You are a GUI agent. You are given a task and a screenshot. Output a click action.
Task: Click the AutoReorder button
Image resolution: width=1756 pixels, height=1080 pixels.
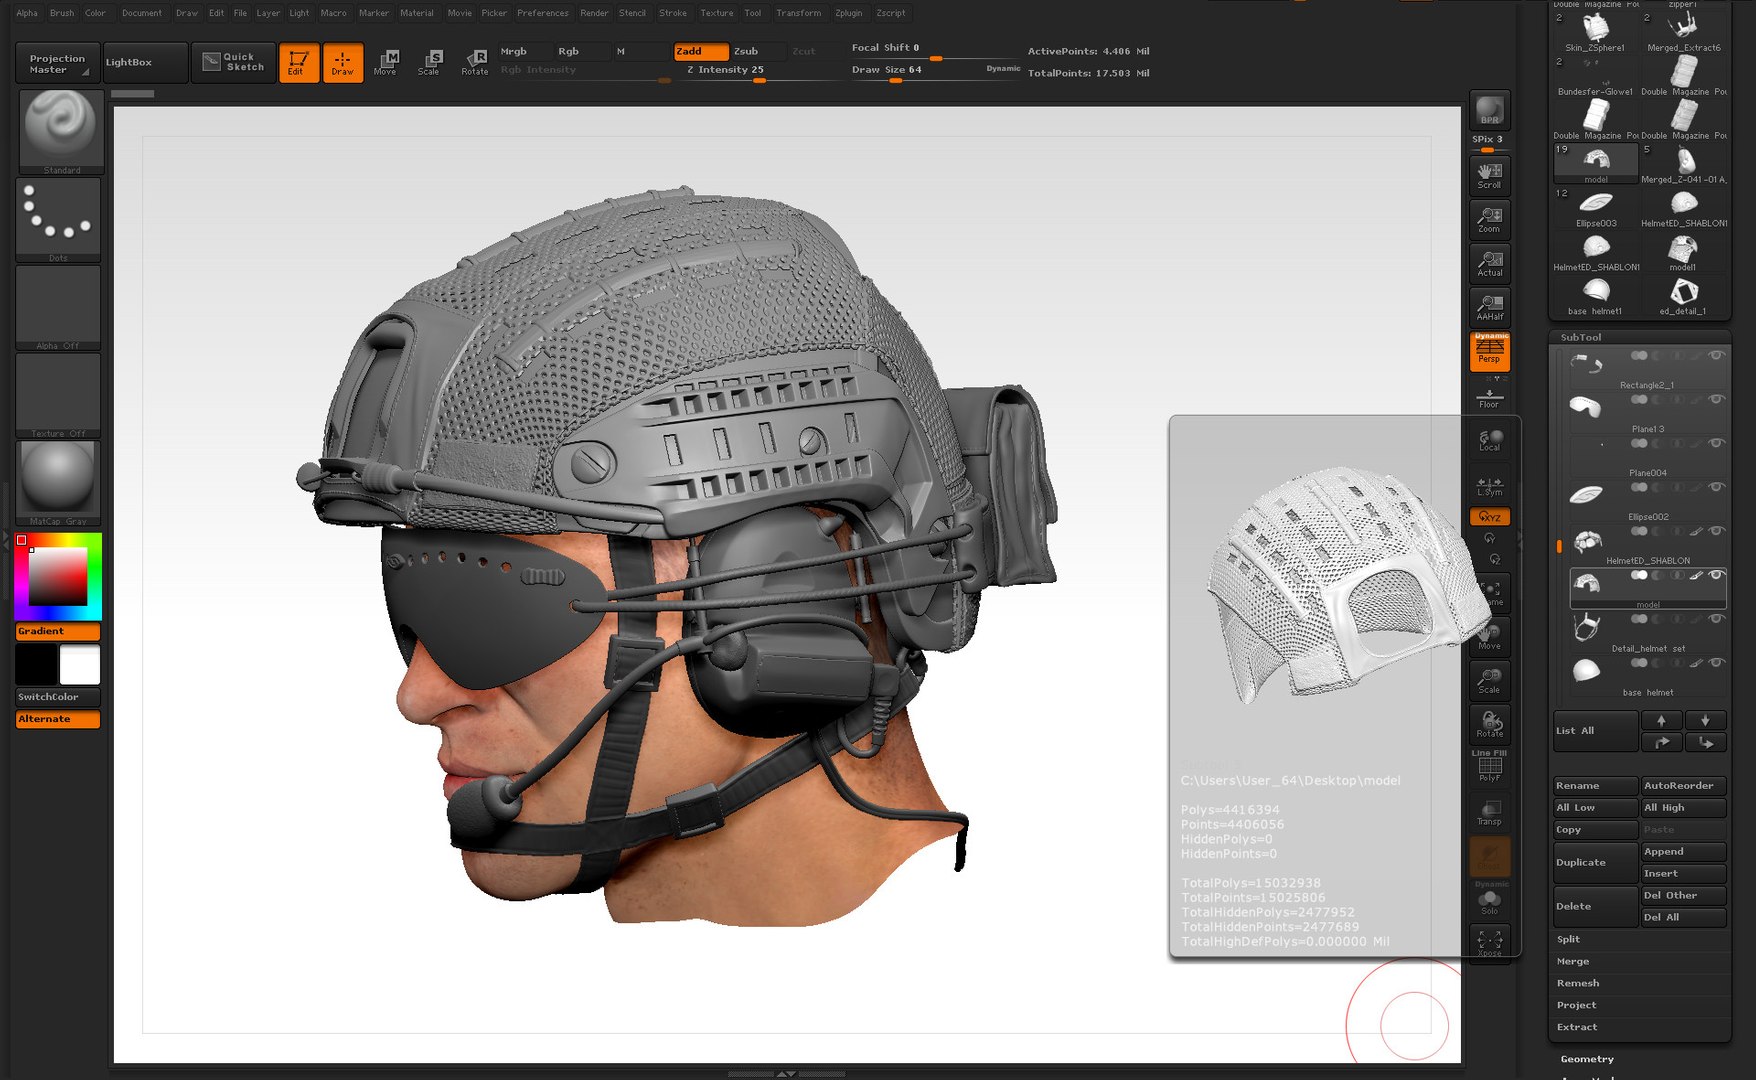click(1684, 786)
